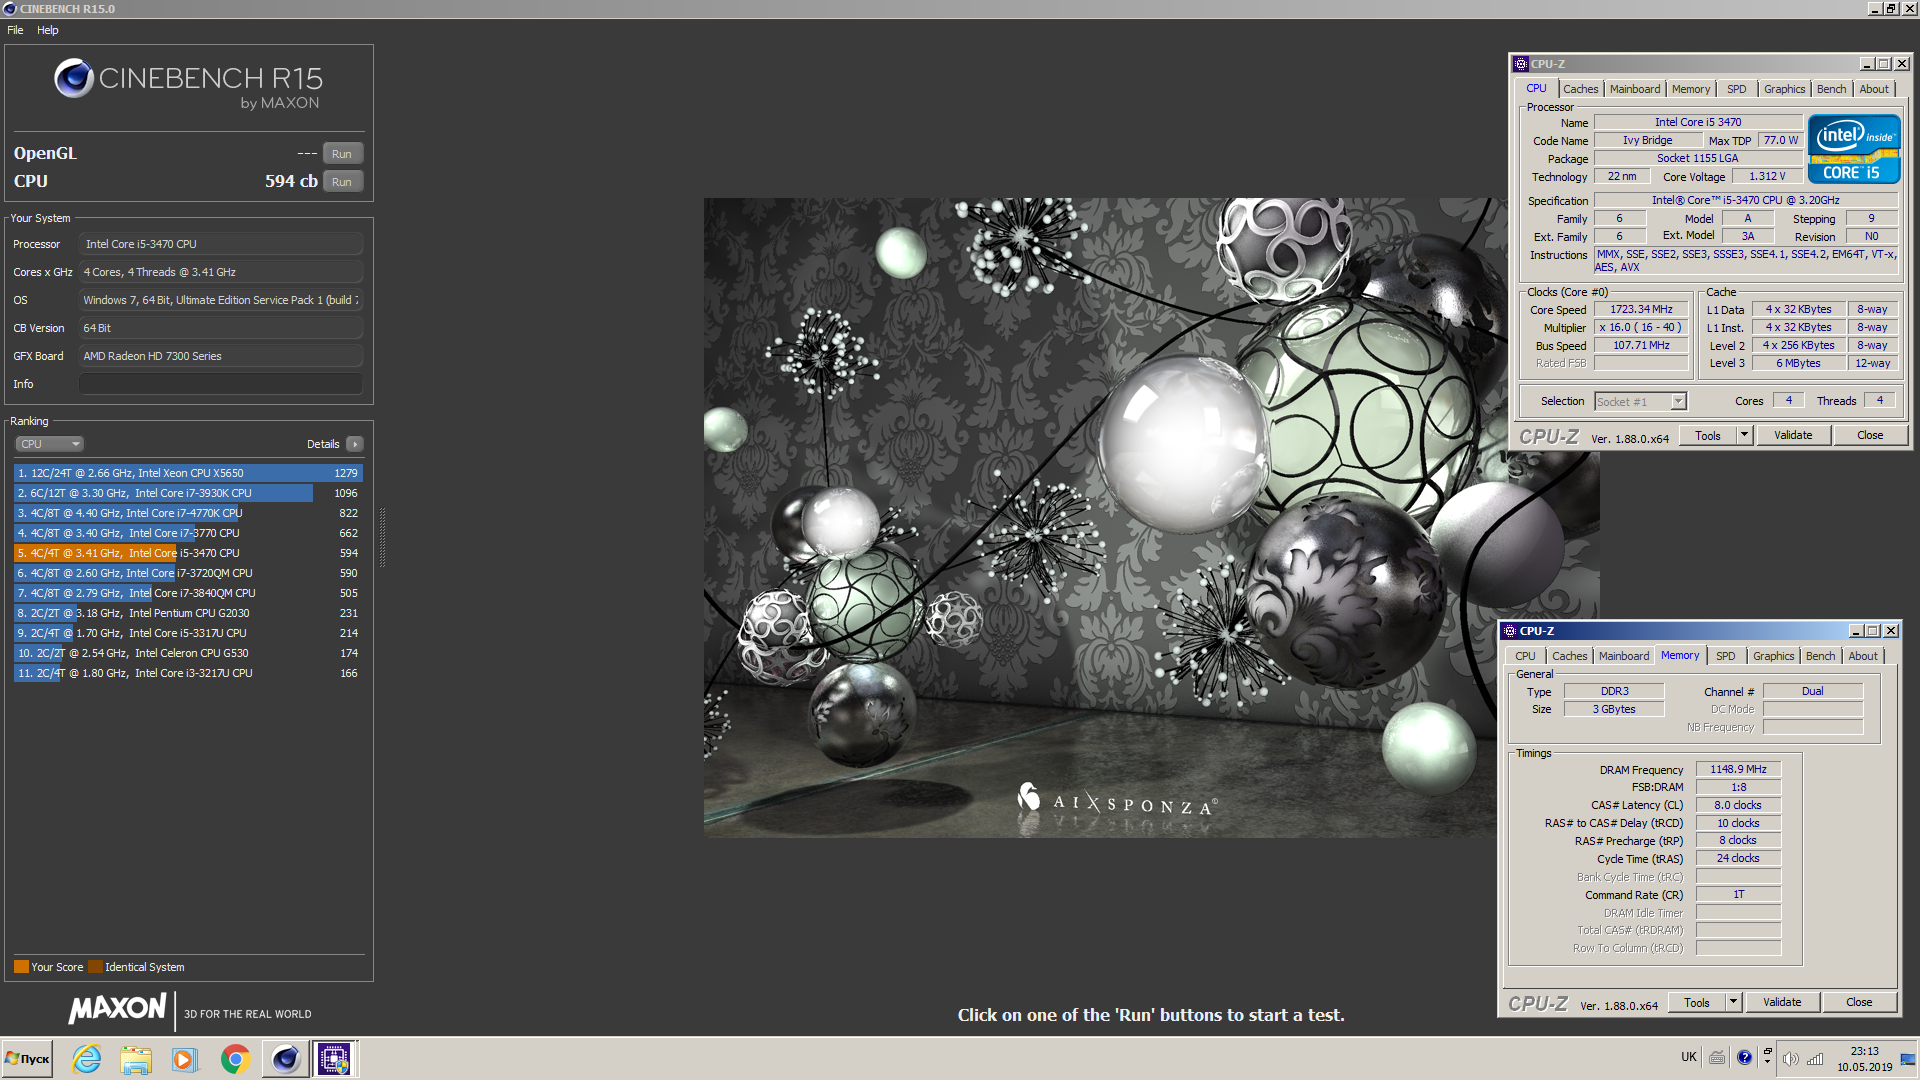Screen dimensions: 1920x1080
Task: Select ranking row Intel Core i7-3930K
Action: click(x=188, y=493)
